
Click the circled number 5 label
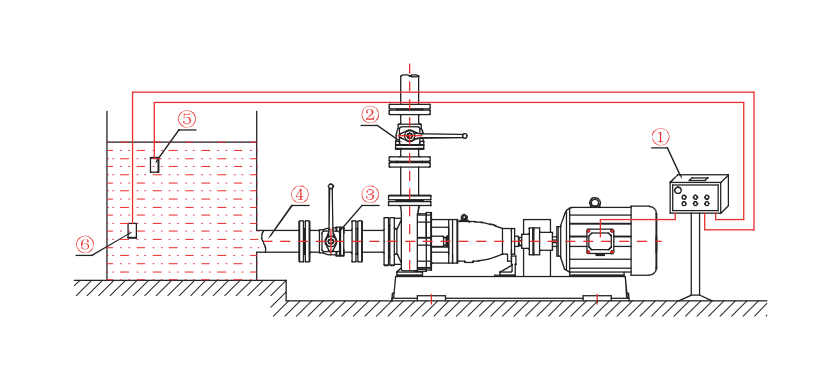pyautogui.click(x=186, y=119)
